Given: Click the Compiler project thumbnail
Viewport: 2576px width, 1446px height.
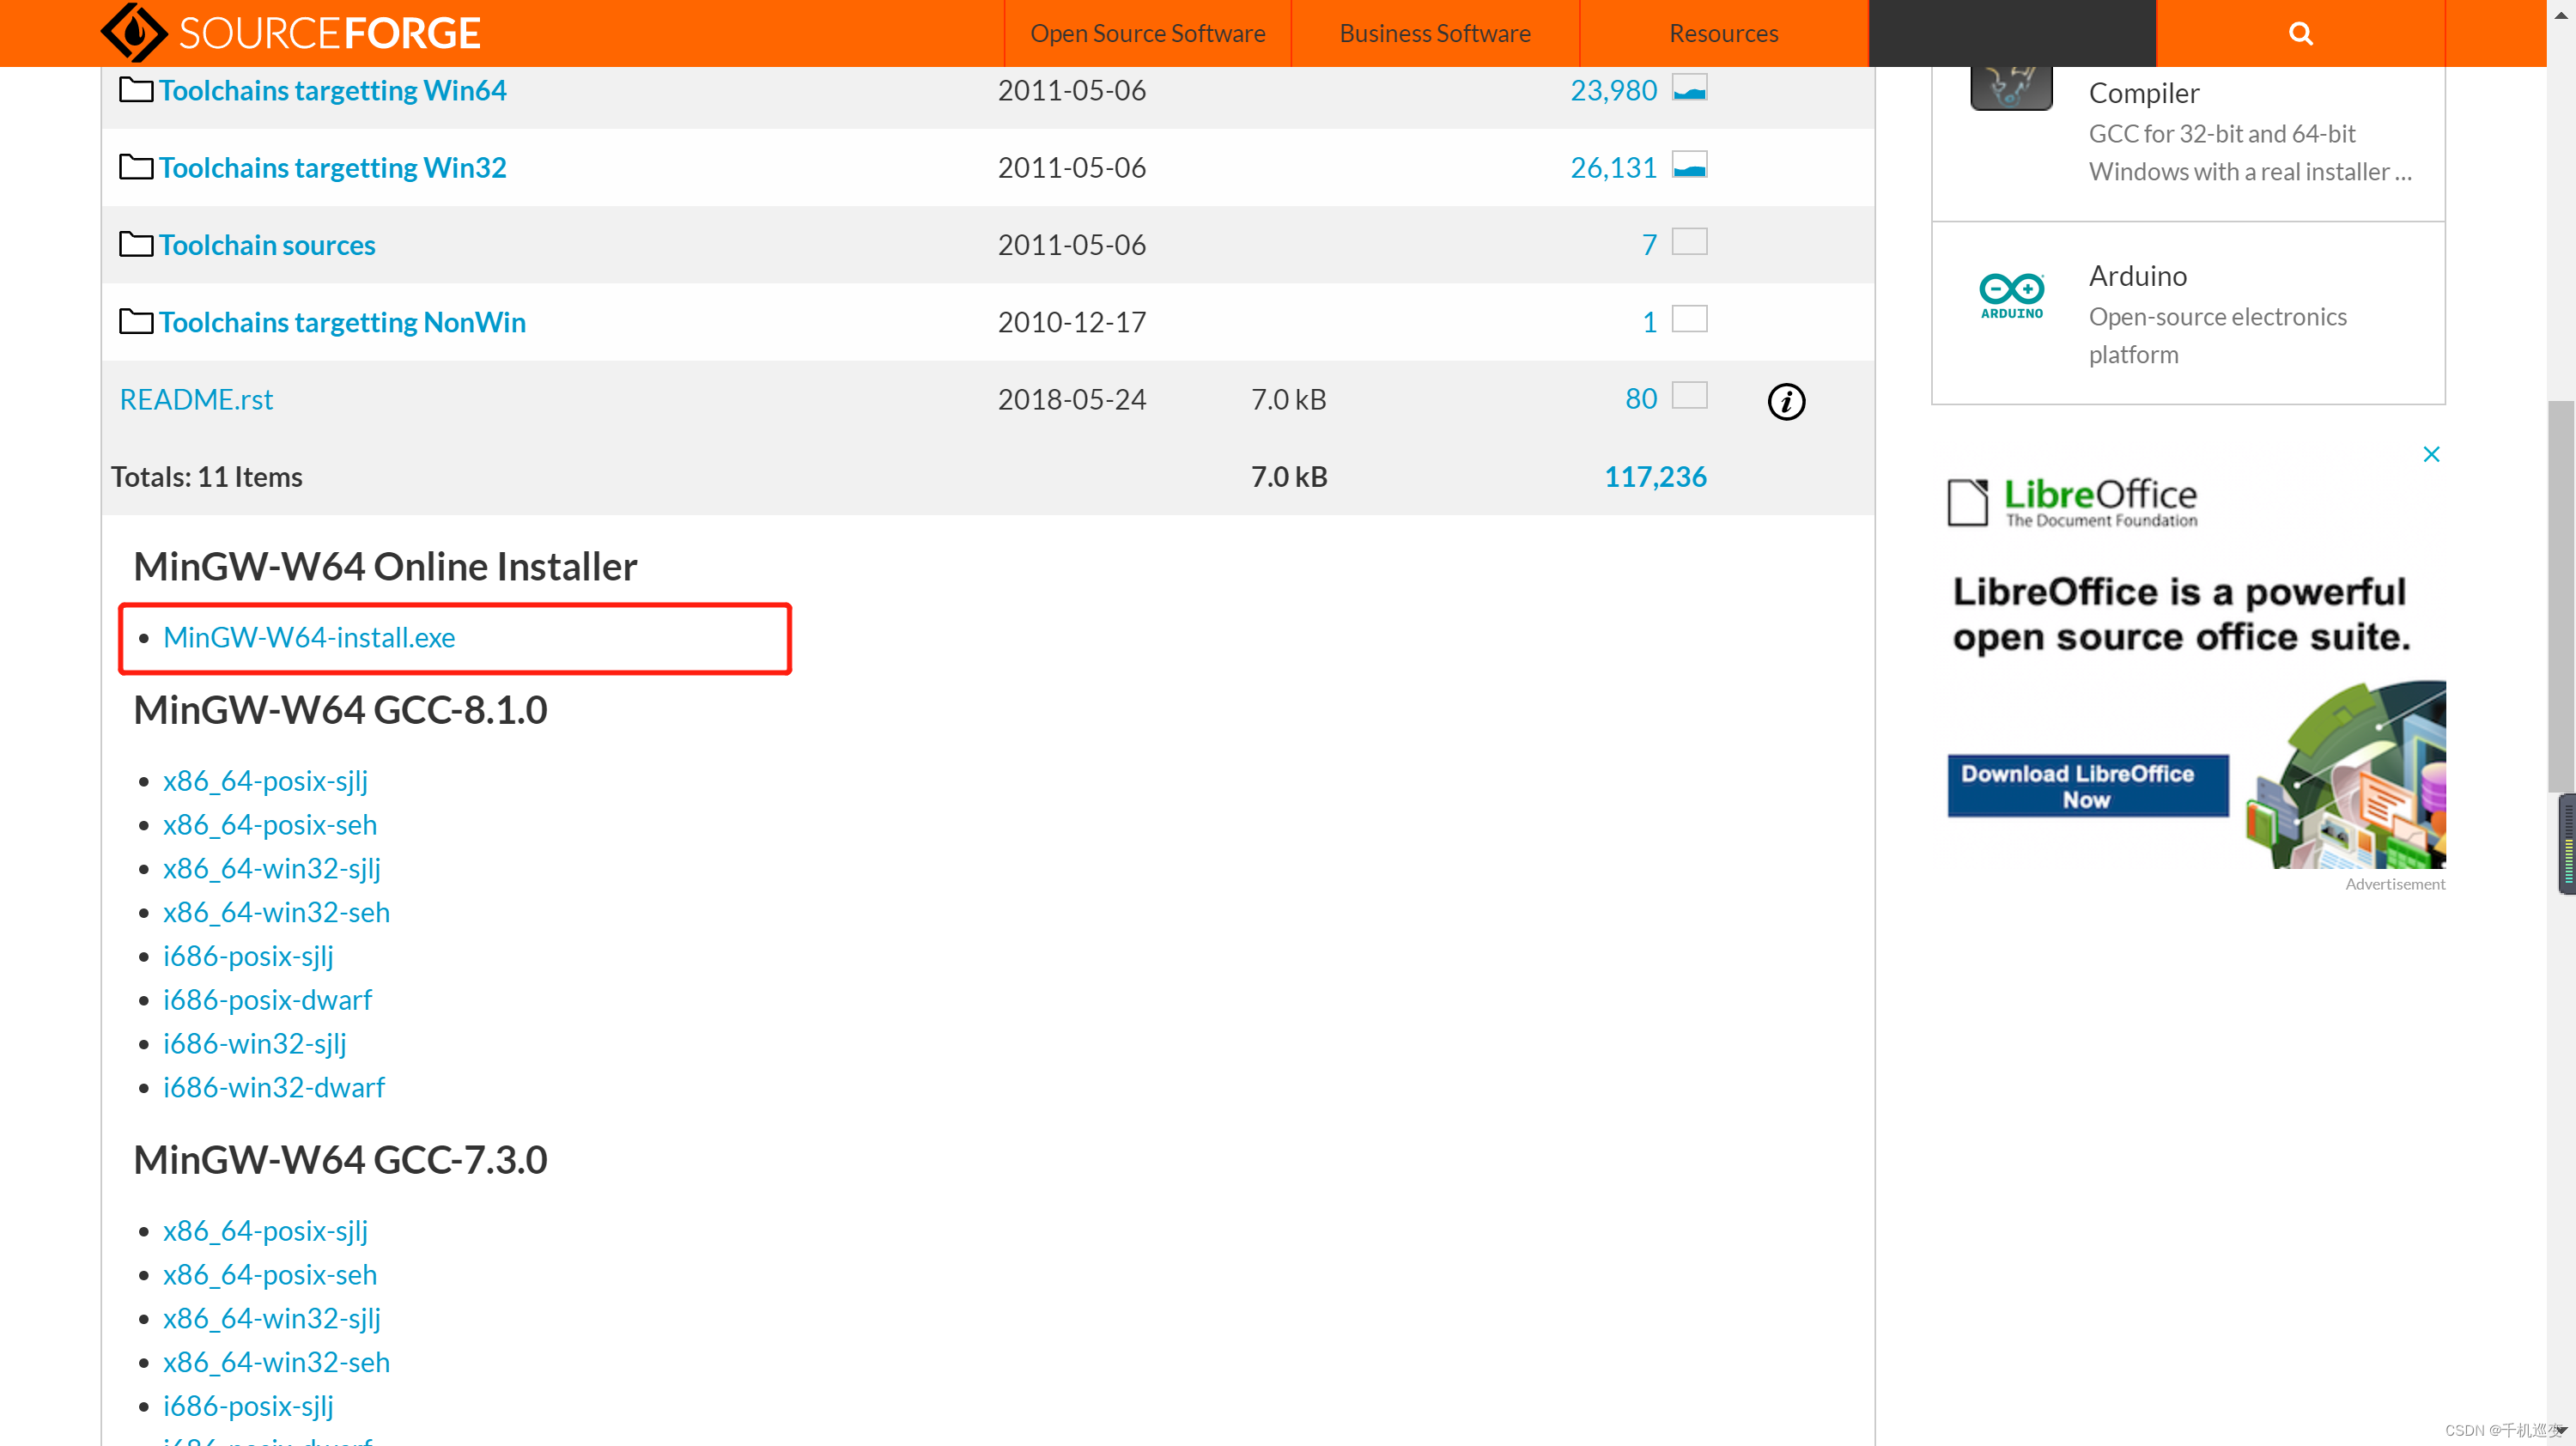Looking at the screenshot, I should click(x=2011, y=88).
